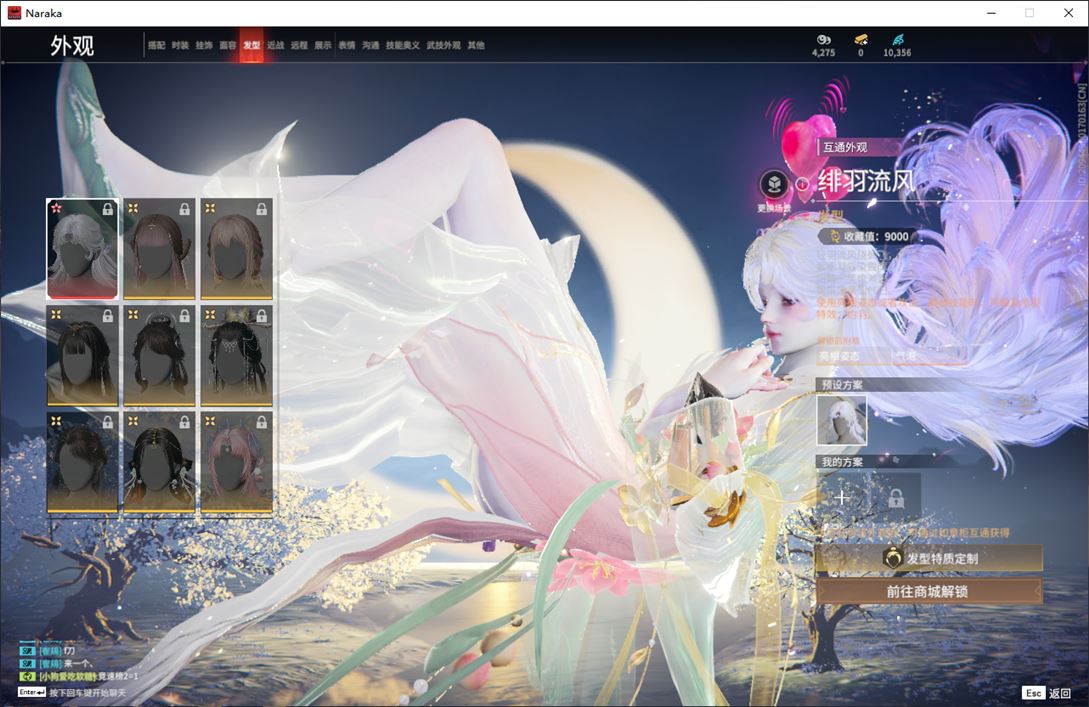1089x707 pixels.
Task: Select the black hairstyle with gold center ornament
Action: click(x=159, y=463)
